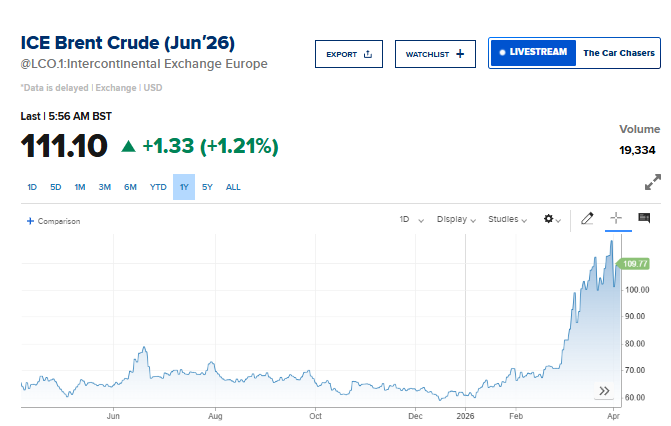
Task: Expand the Display dropdown
Action: coord(455,219)
